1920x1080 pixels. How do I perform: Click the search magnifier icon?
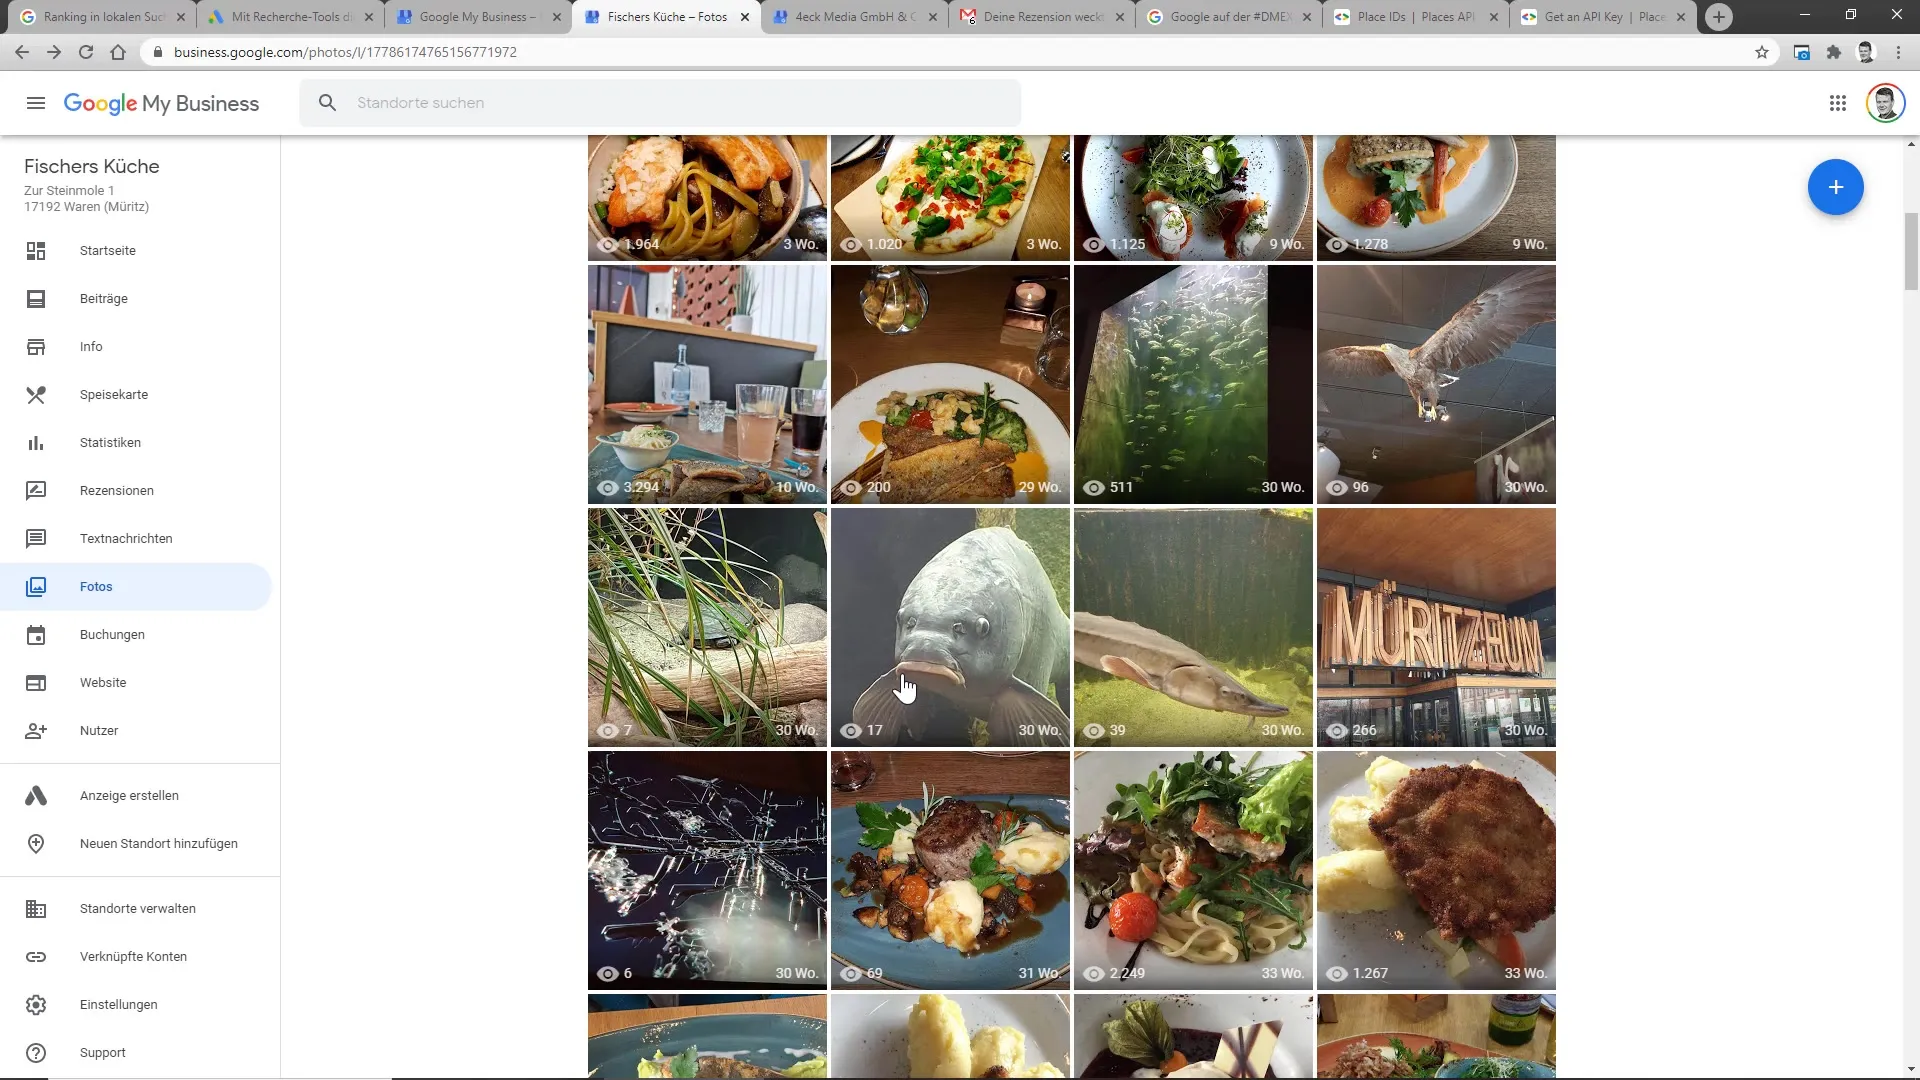(327, 103)
